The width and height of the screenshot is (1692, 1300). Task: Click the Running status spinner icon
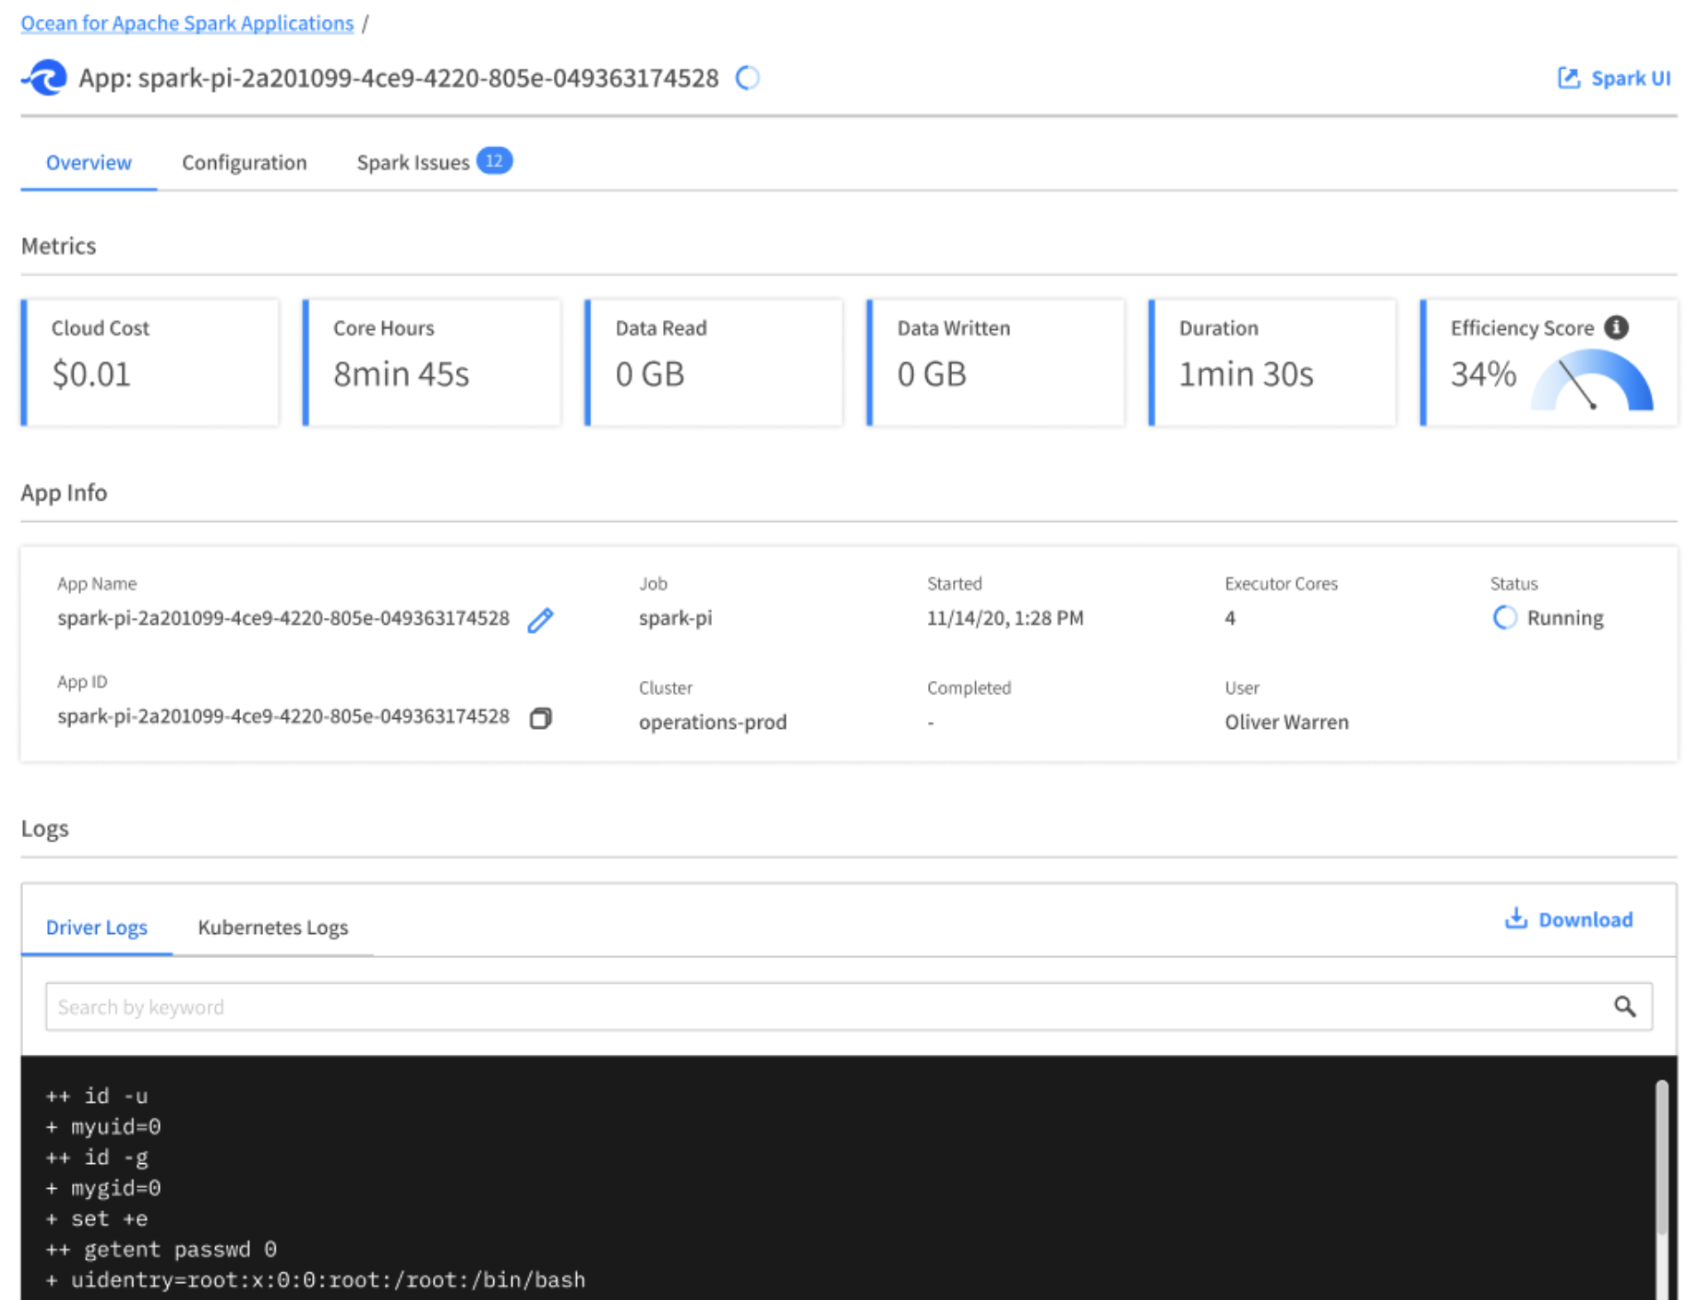point(1504,618)
